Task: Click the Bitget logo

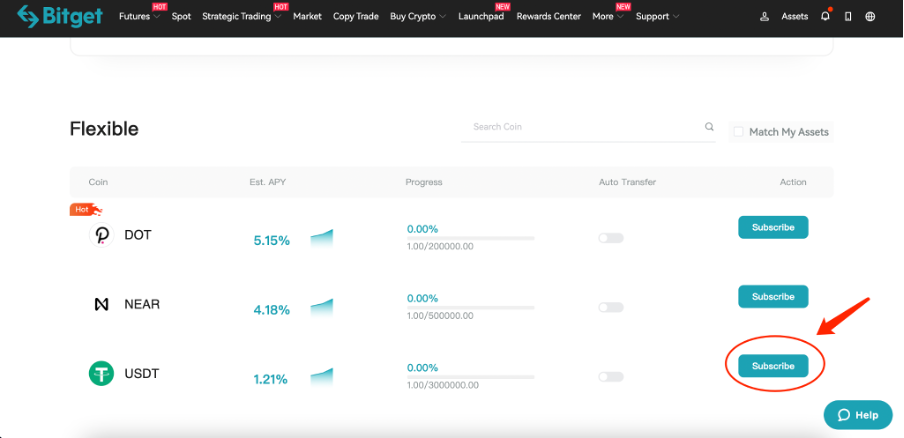Action: 59,17
